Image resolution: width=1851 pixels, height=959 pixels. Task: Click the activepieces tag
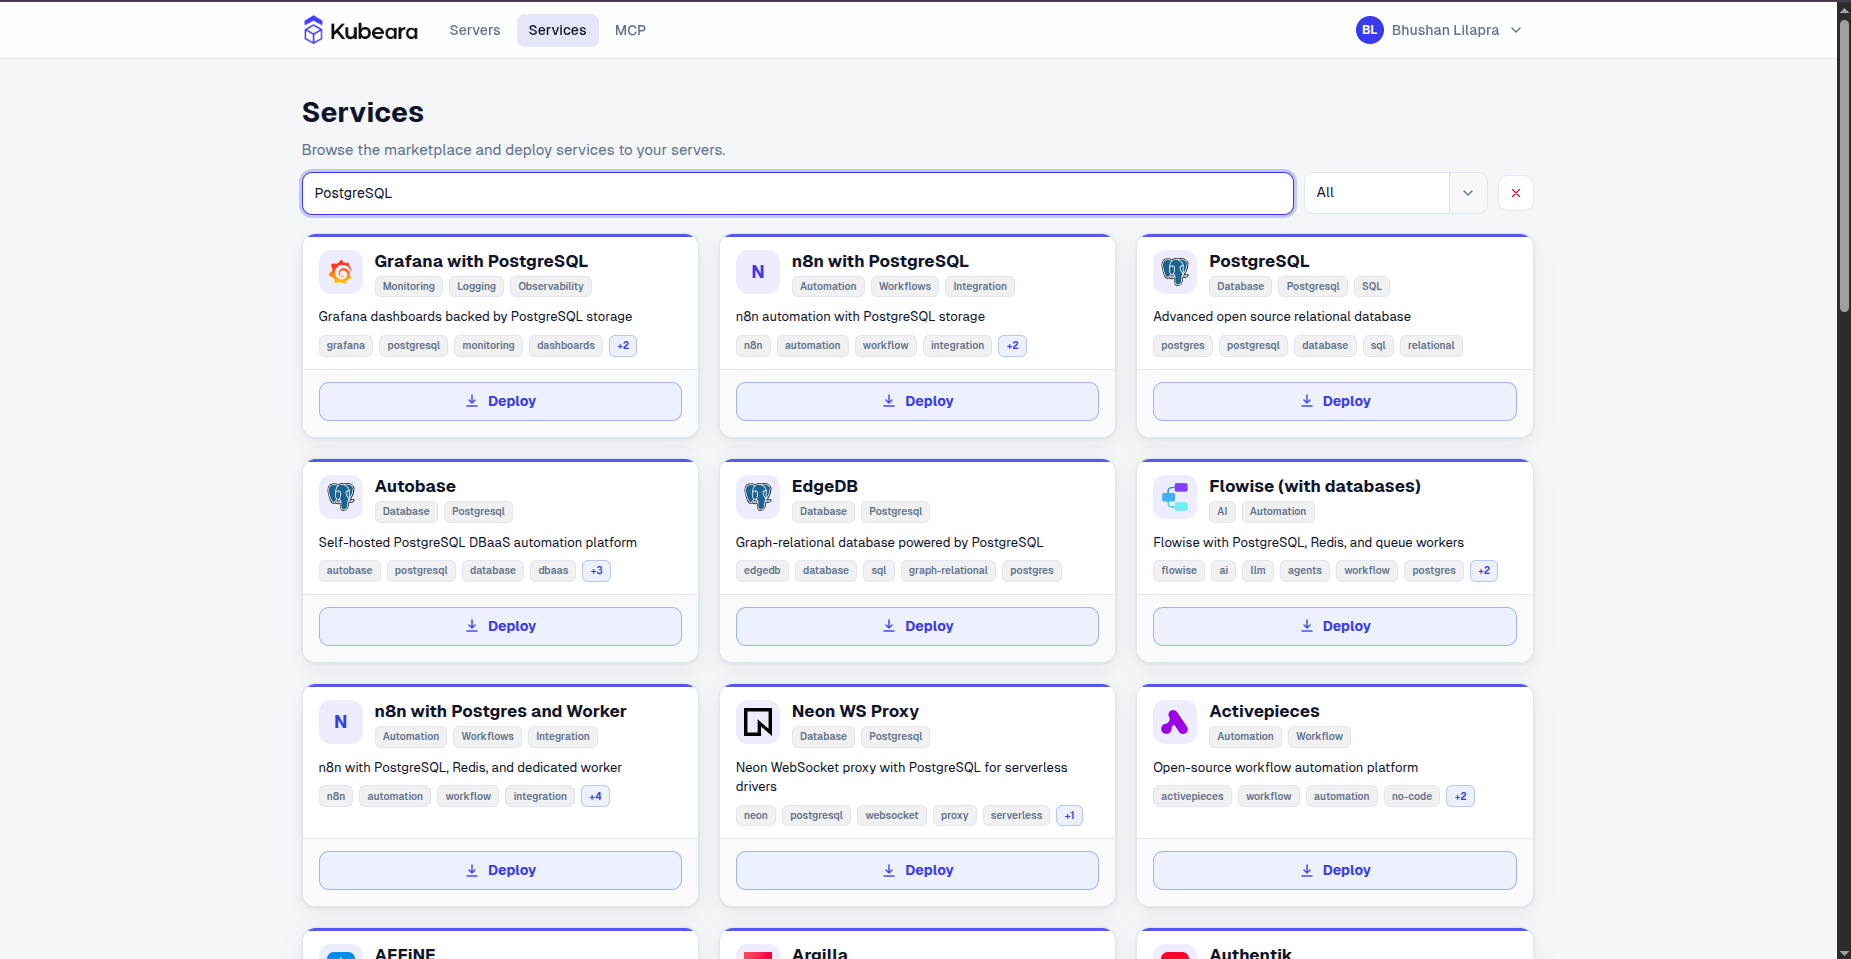click(x=1192, y=797)
